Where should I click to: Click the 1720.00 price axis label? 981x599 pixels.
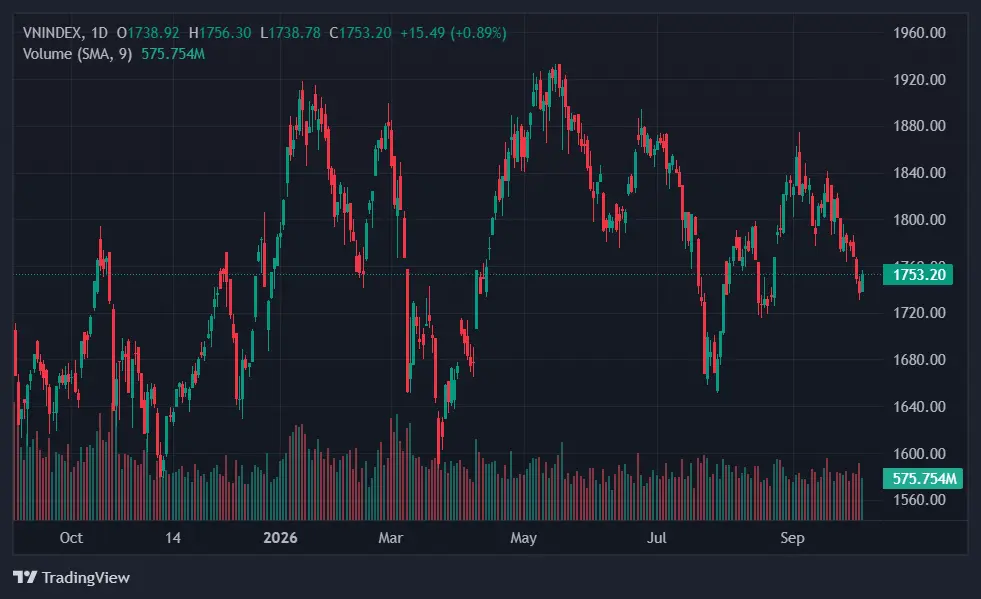click(x=919, y=313)
